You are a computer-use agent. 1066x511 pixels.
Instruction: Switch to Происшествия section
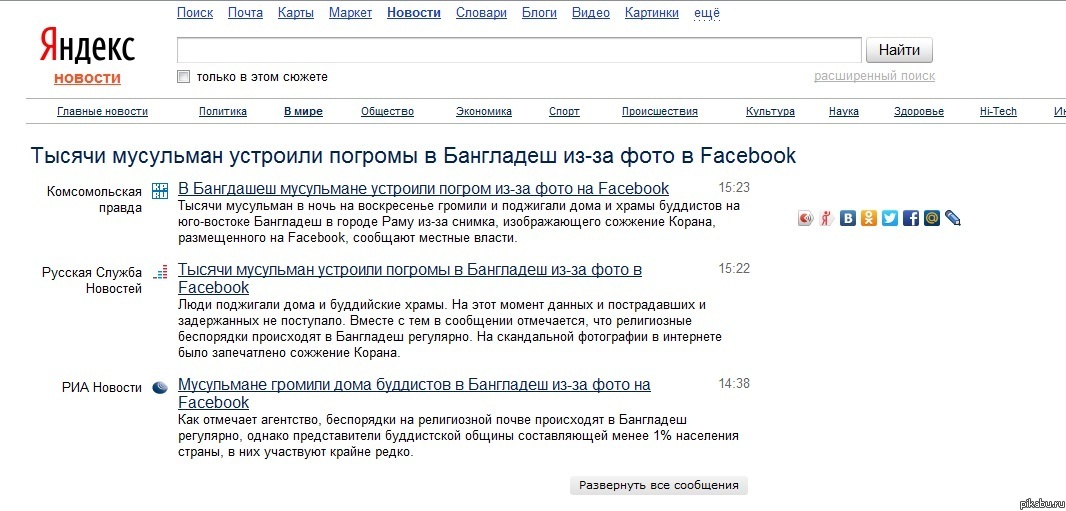(x=660, y=111)
